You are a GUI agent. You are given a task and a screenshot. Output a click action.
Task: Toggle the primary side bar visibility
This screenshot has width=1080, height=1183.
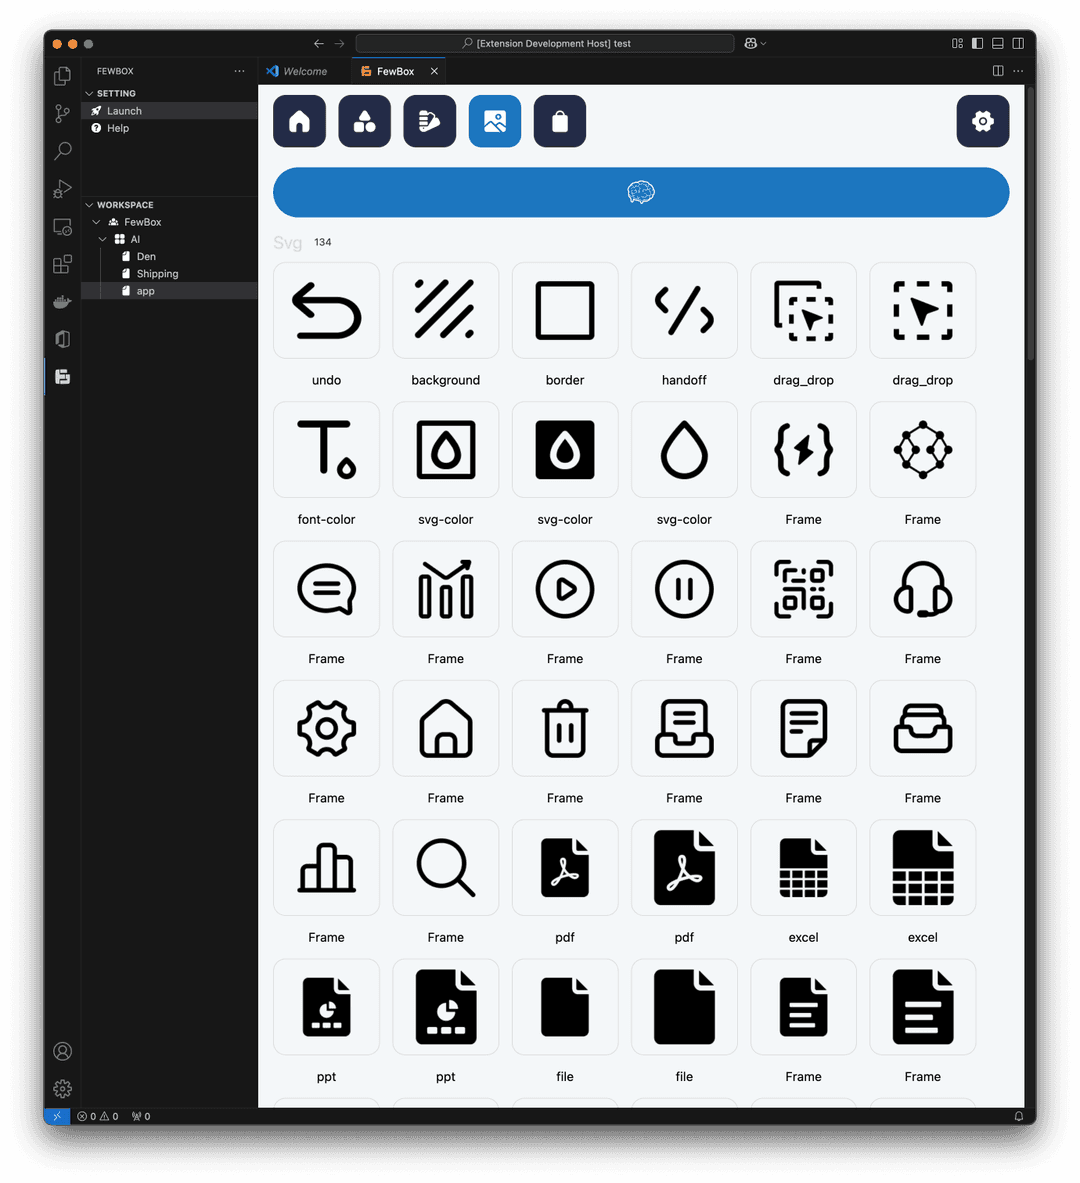977,44
